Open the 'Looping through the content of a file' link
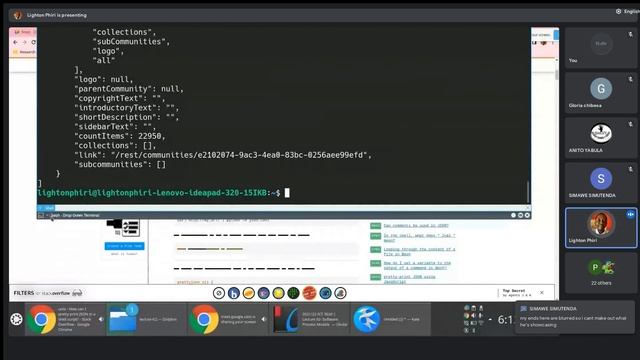This screenshot has height=360, width=640. [419, 251]
